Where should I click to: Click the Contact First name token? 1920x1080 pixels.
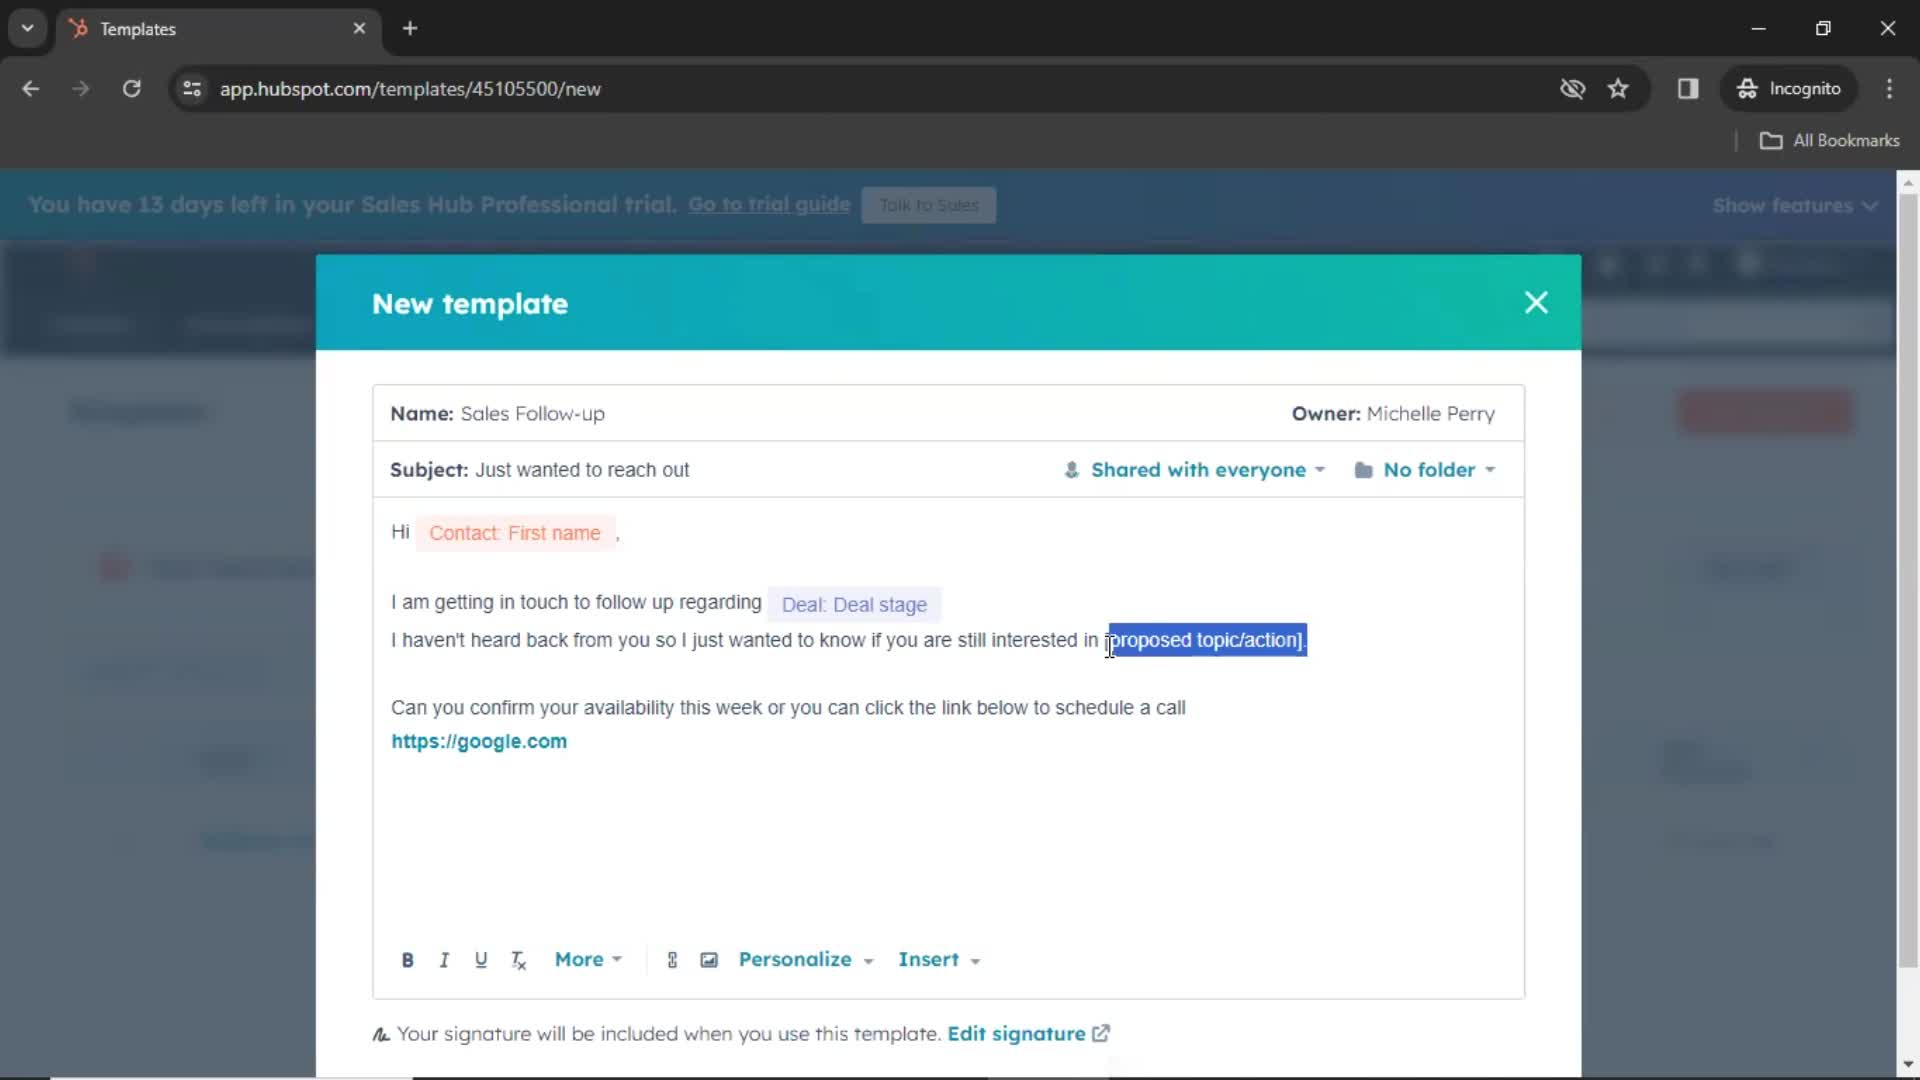coord(514,533)
